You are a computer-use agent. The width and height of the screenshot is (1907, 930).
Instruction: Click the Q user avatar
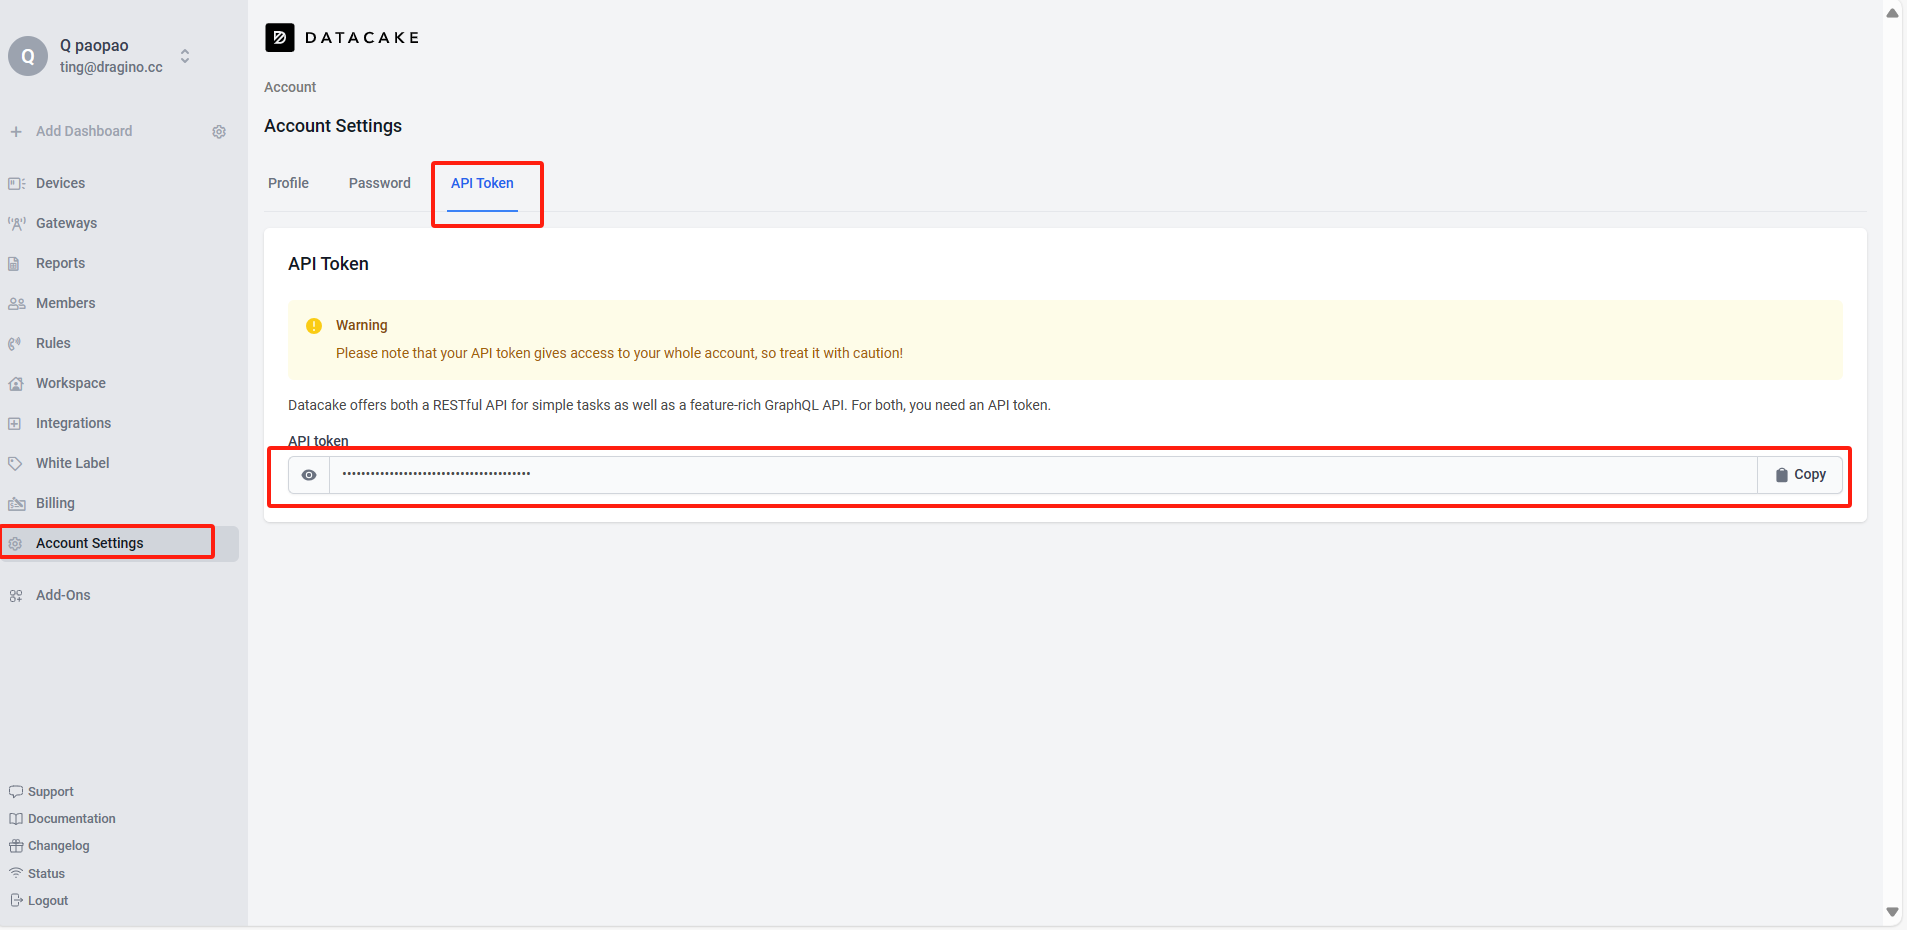coord(28,56)
